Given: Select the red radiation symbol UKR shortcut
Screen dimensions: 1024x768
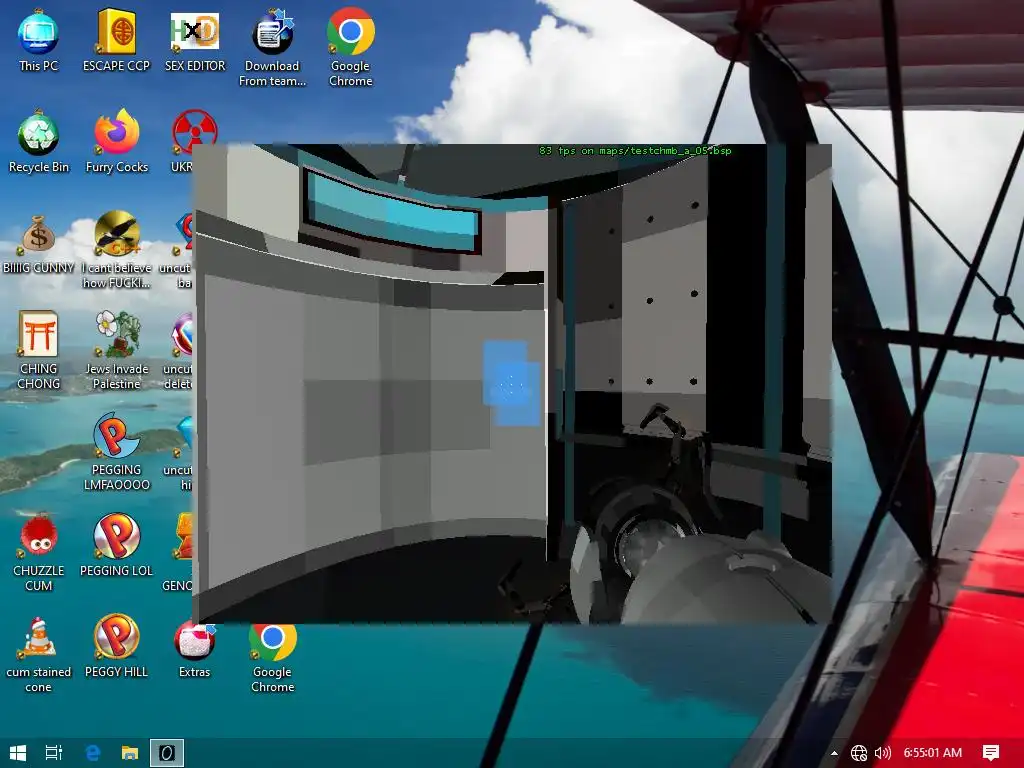Looking at the screenshot, I should (193, 142).
